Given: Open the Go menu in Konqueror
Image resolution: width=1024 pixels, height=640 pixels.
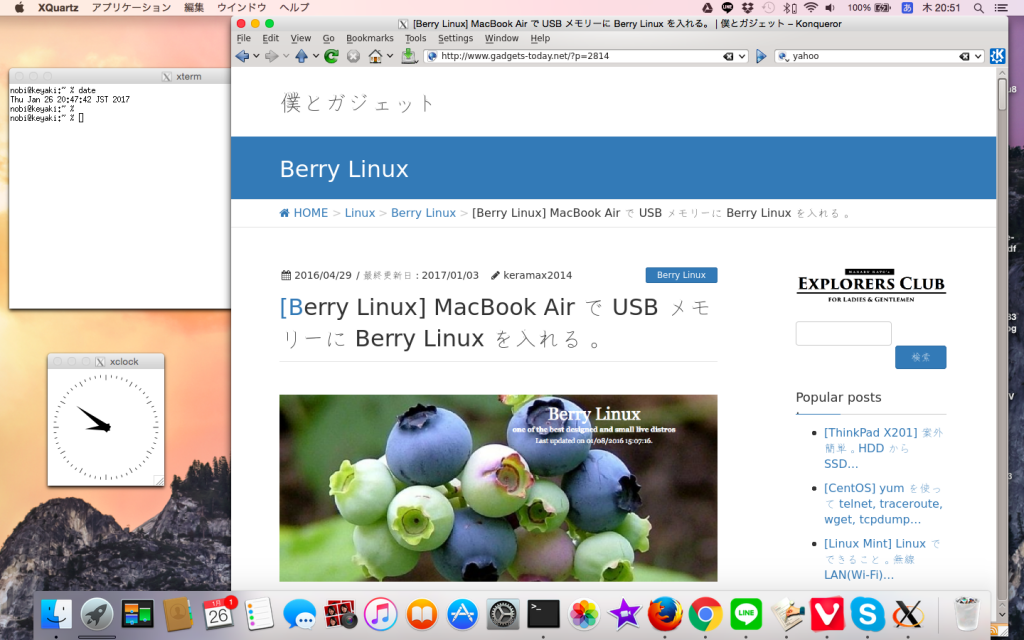Looking at the screenshot, I should tap(328, 39).
